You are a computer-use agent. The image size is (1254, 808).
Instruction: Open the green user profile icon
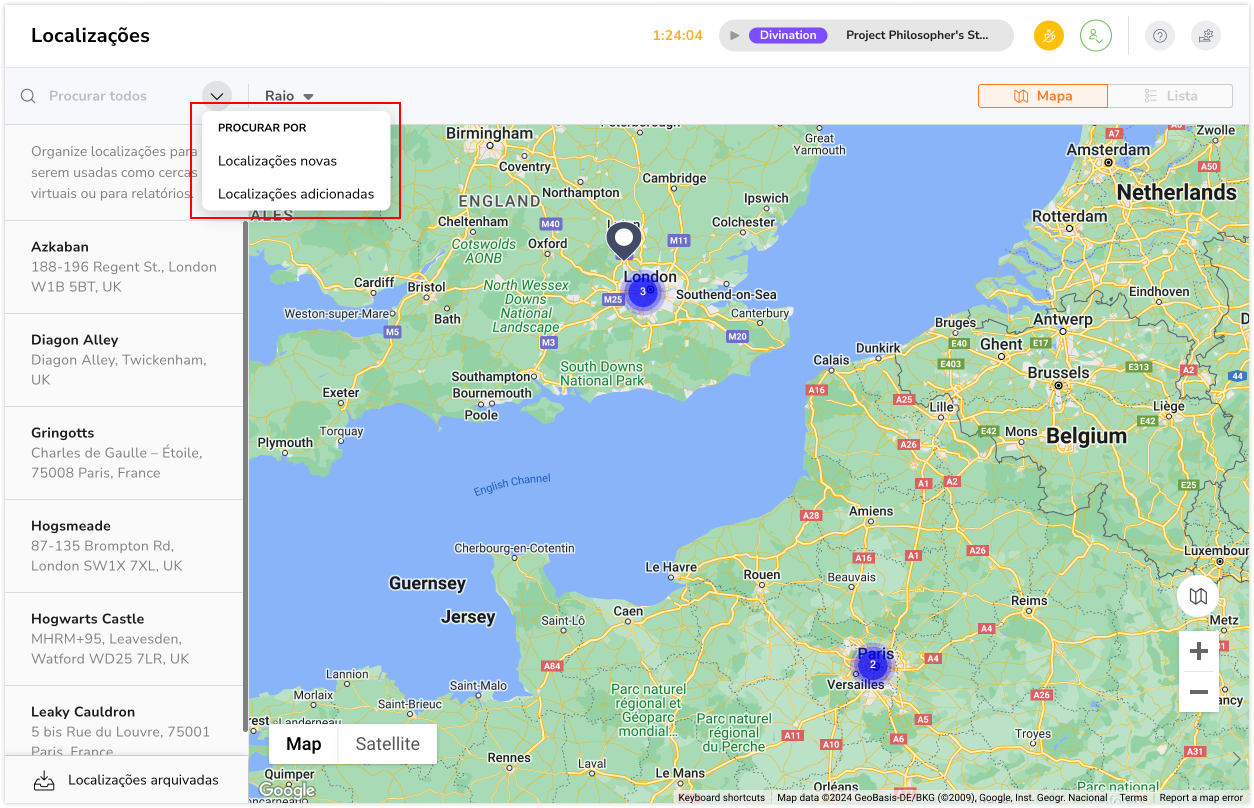point(1096,36)
